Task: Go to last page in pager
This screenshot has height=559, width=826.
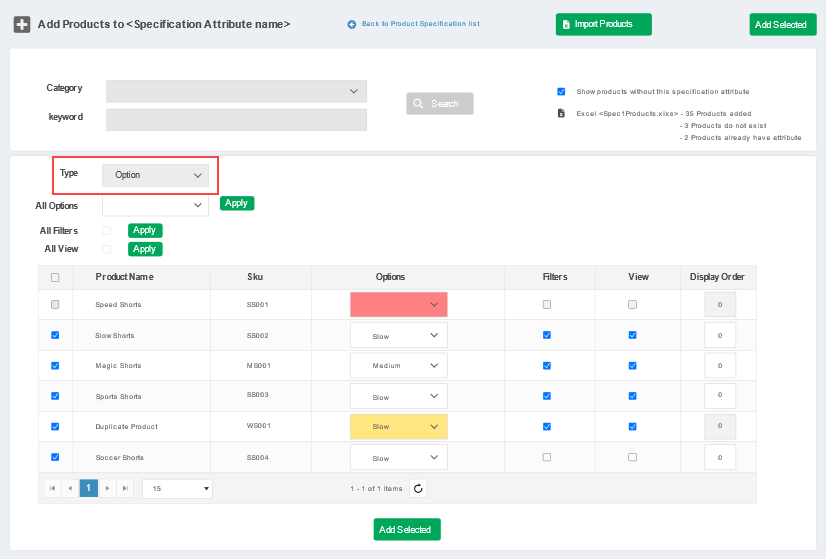Action: [125, 488]
